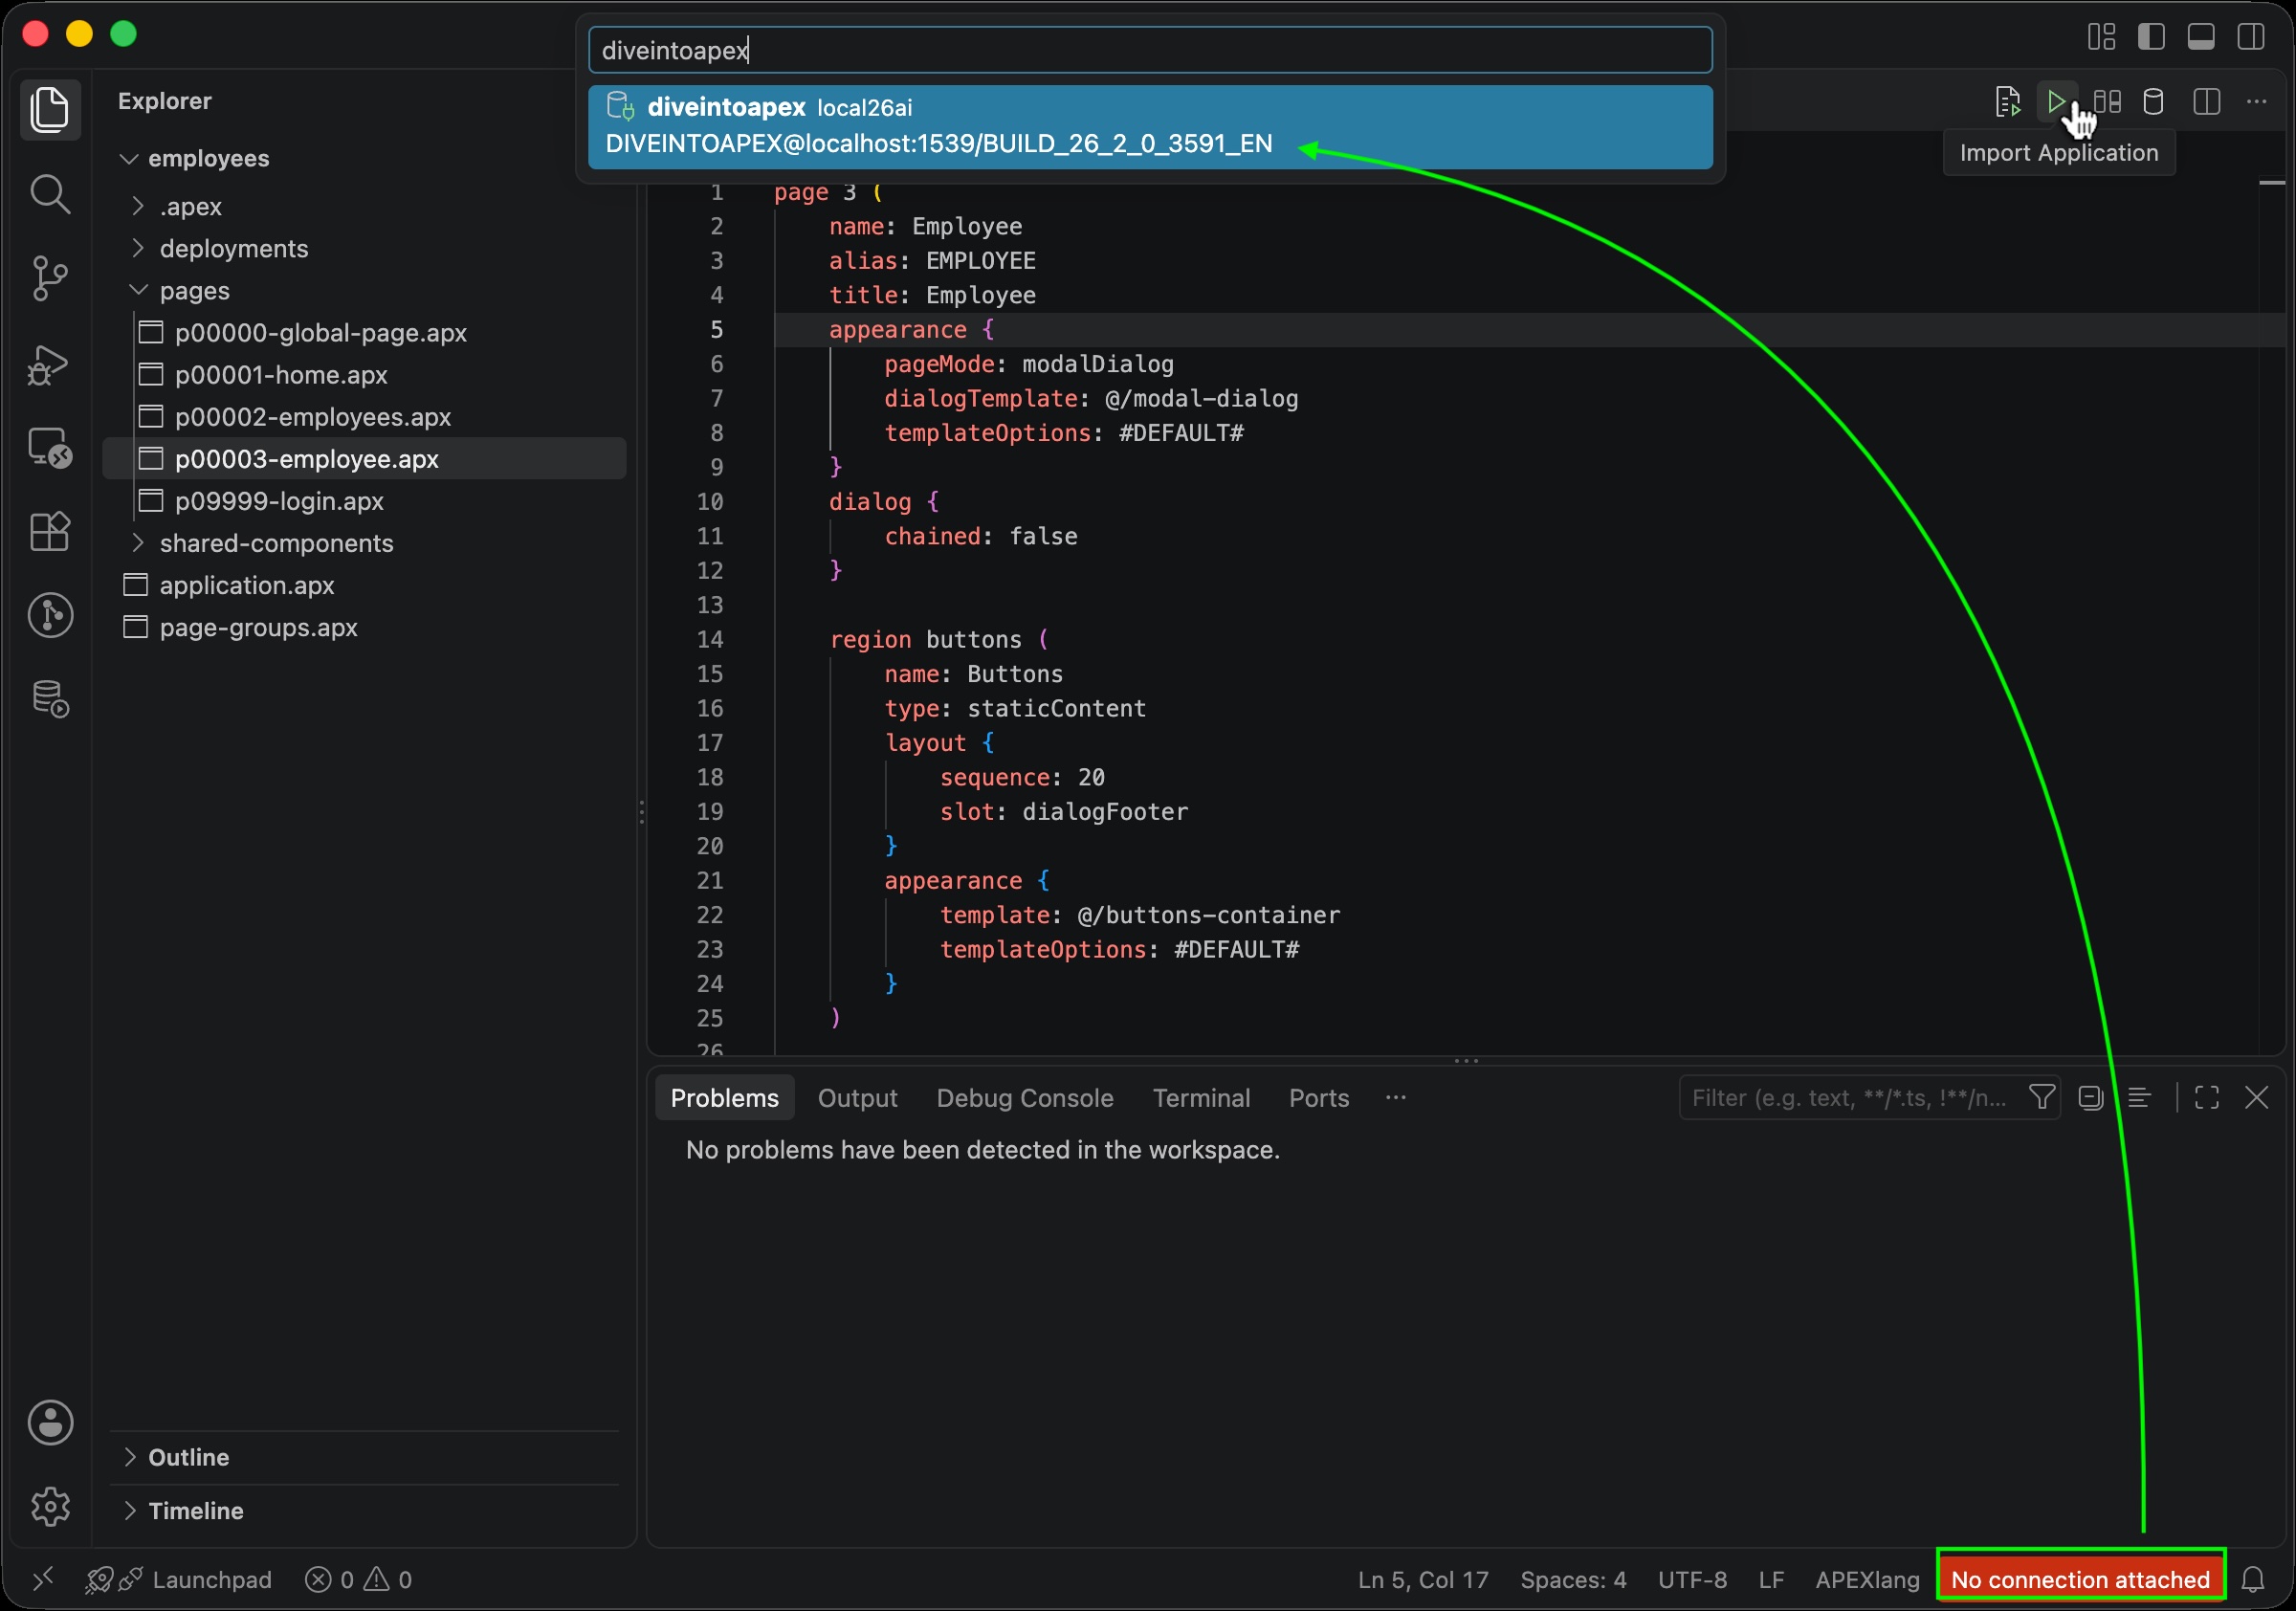Viewport: 2296px width, 1611px height.
Task: Toggle the bottom panel visibility
Action: pyautogui.click(x=2201, y=37)
